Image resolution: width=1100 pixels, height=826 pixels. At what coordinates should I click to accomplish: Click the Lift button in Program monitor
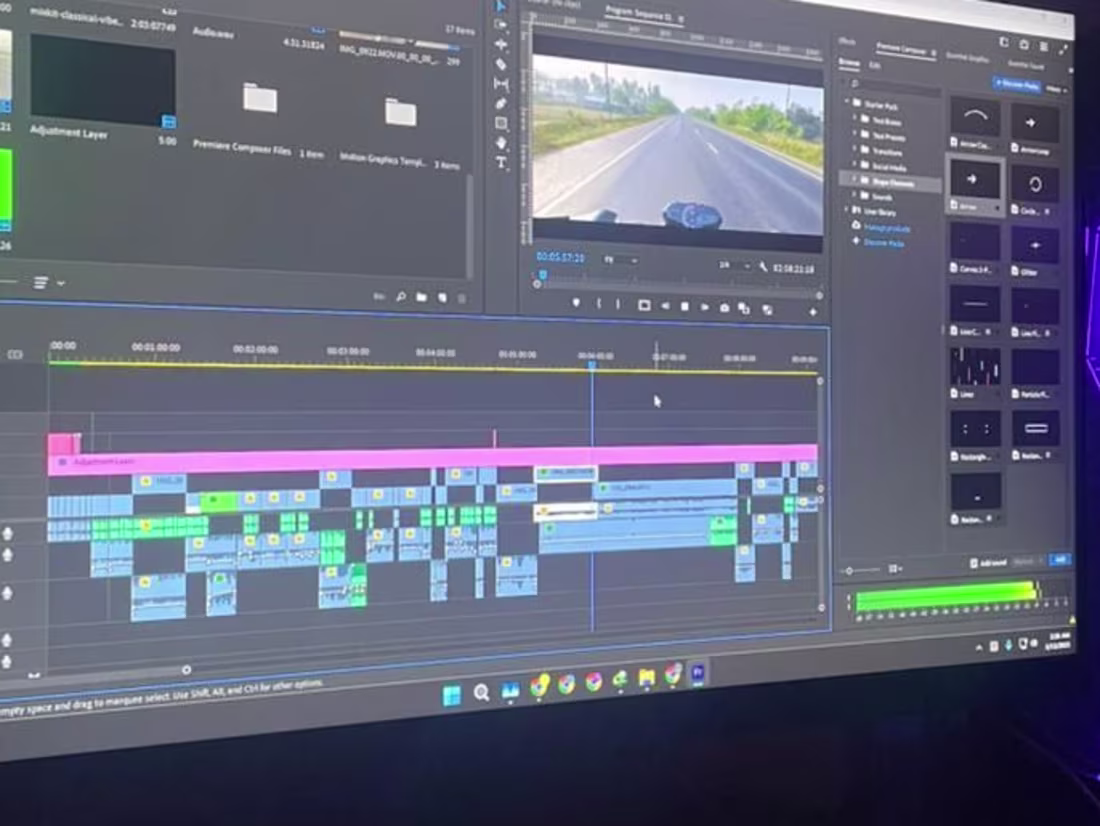click(744, 309)
